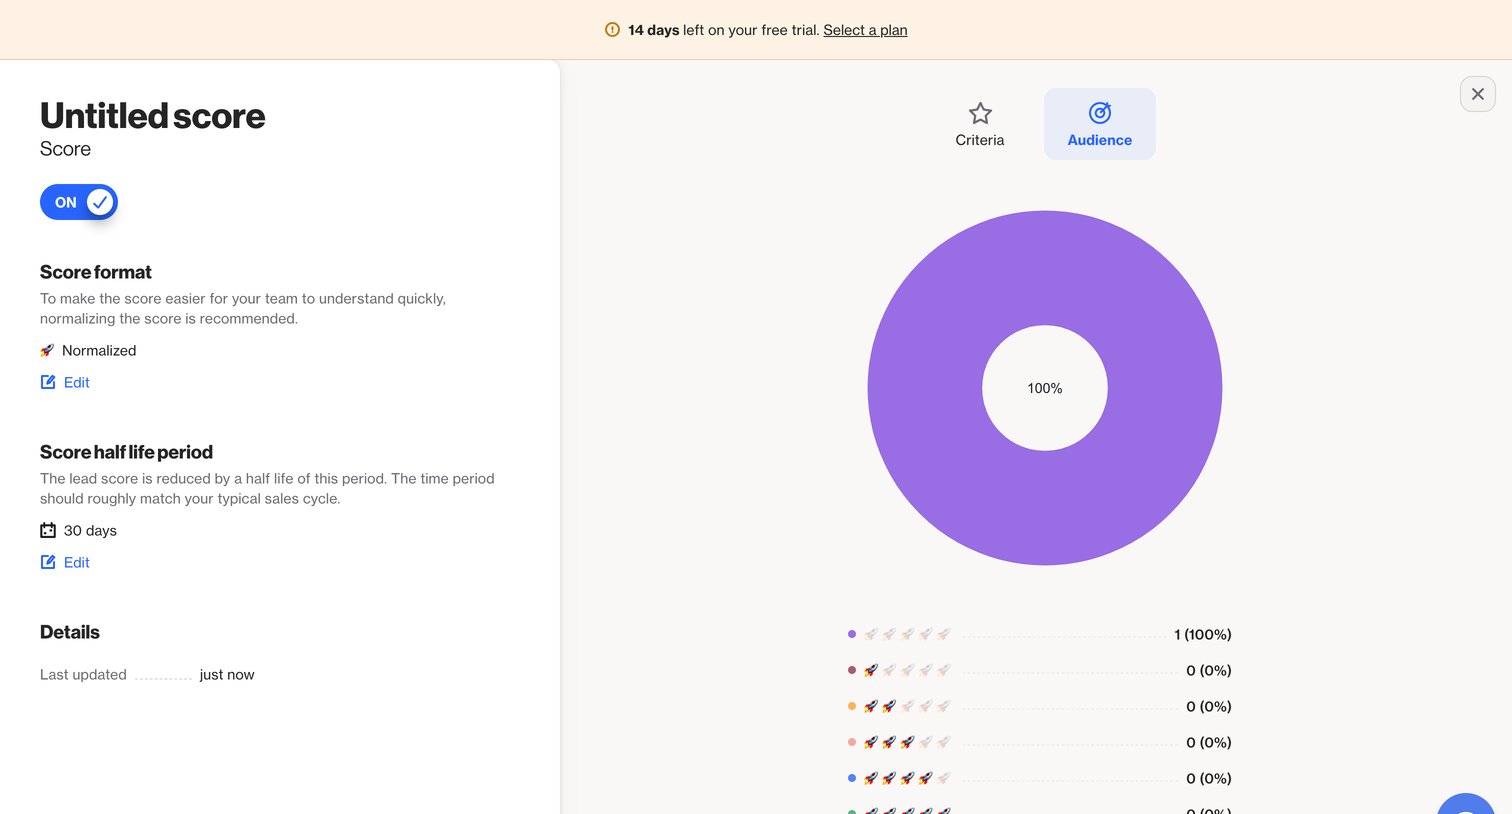
Task: Click the 'Normalized' format label
Action: pyautogui.click(x=99, y=350)
